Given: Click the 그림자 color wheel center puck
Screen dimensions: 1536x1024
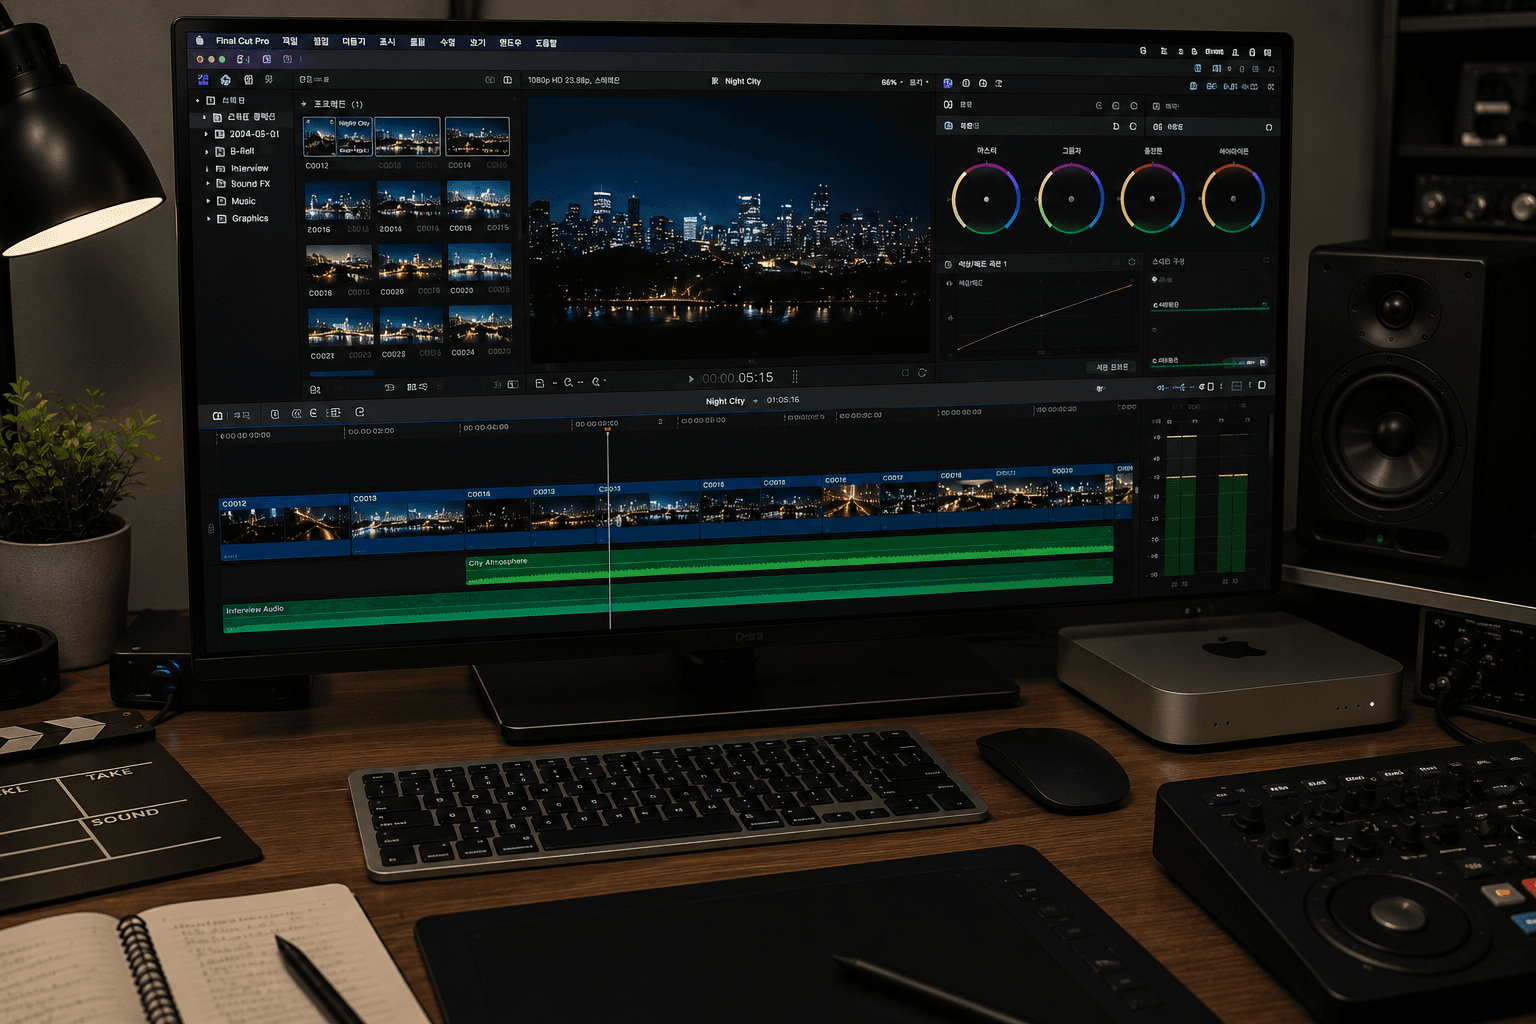Looking at the screenshot, I should click(x=1071, y=199).
